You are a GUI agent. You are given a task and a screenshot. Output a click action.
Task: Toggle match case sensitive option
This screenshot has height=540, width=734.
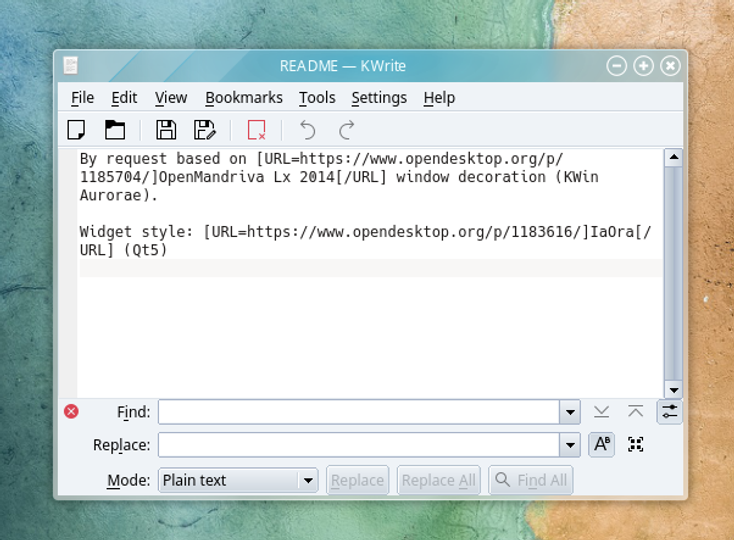point(602,444)
